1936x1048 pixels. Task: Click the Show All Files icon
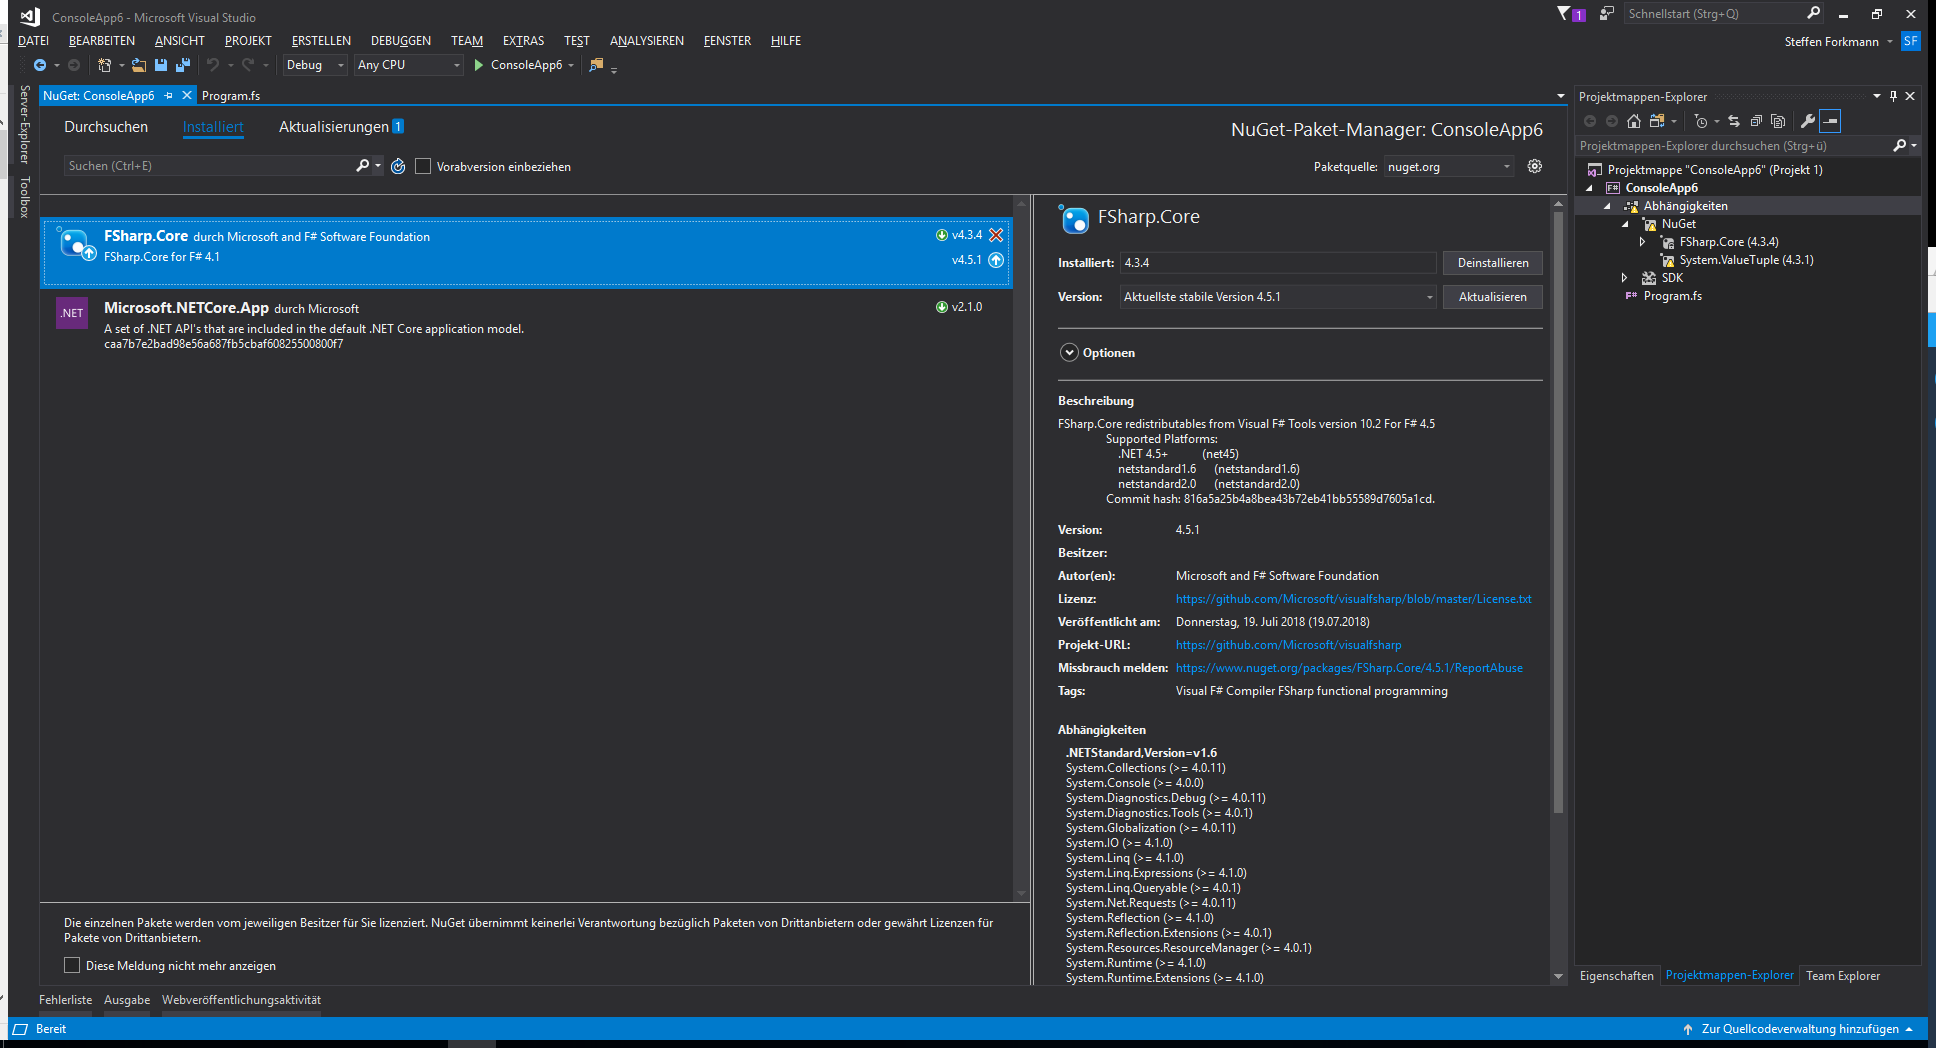pyautogui.click(x=1778, y=121)
